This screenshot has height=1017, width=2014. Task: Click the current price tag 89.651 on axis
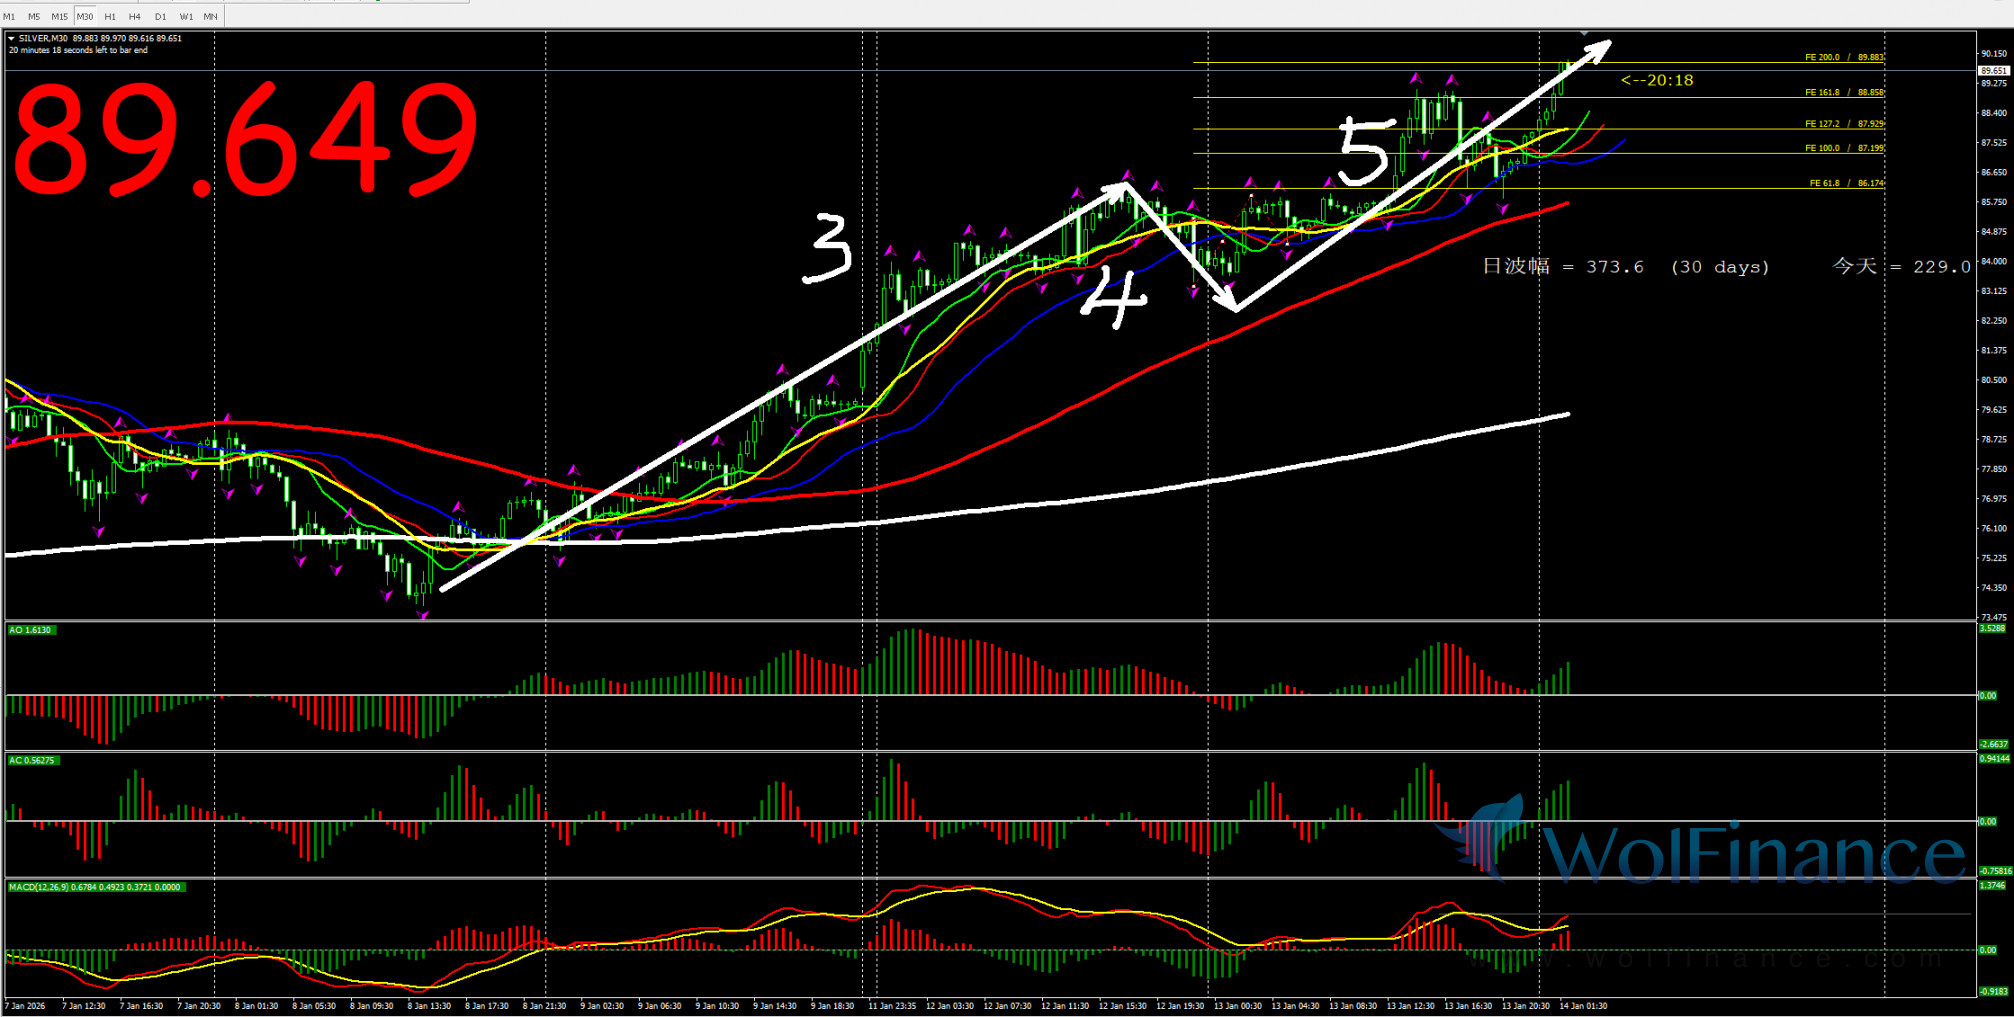[x=1993, y=71]
